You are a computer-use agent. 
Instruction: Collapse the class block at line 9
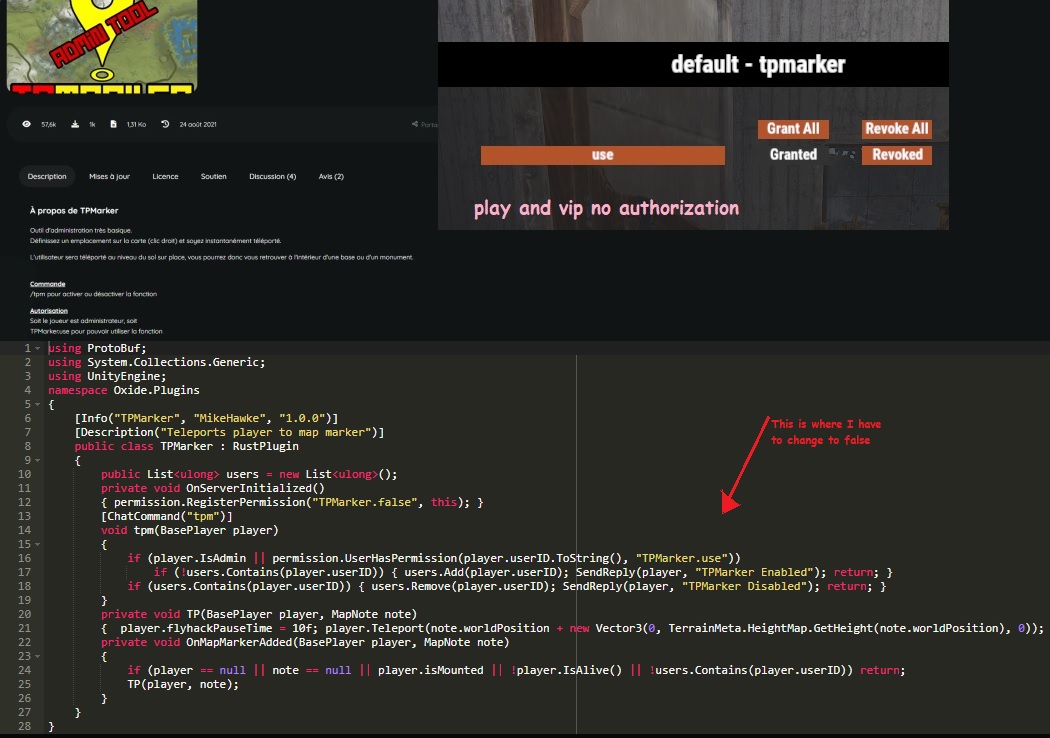coord(38,460)
